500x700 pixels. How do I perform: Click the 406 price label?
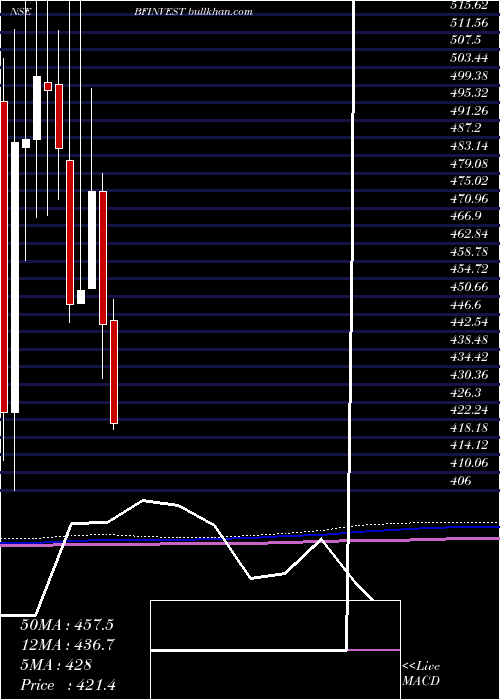point(460,480)
